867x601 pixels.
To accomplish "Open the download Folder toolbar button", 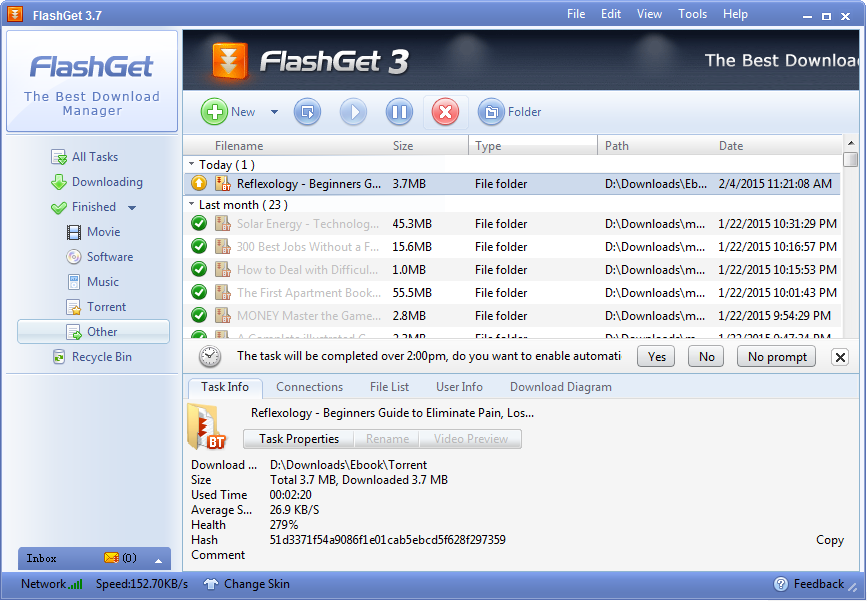I will [510, 112].
